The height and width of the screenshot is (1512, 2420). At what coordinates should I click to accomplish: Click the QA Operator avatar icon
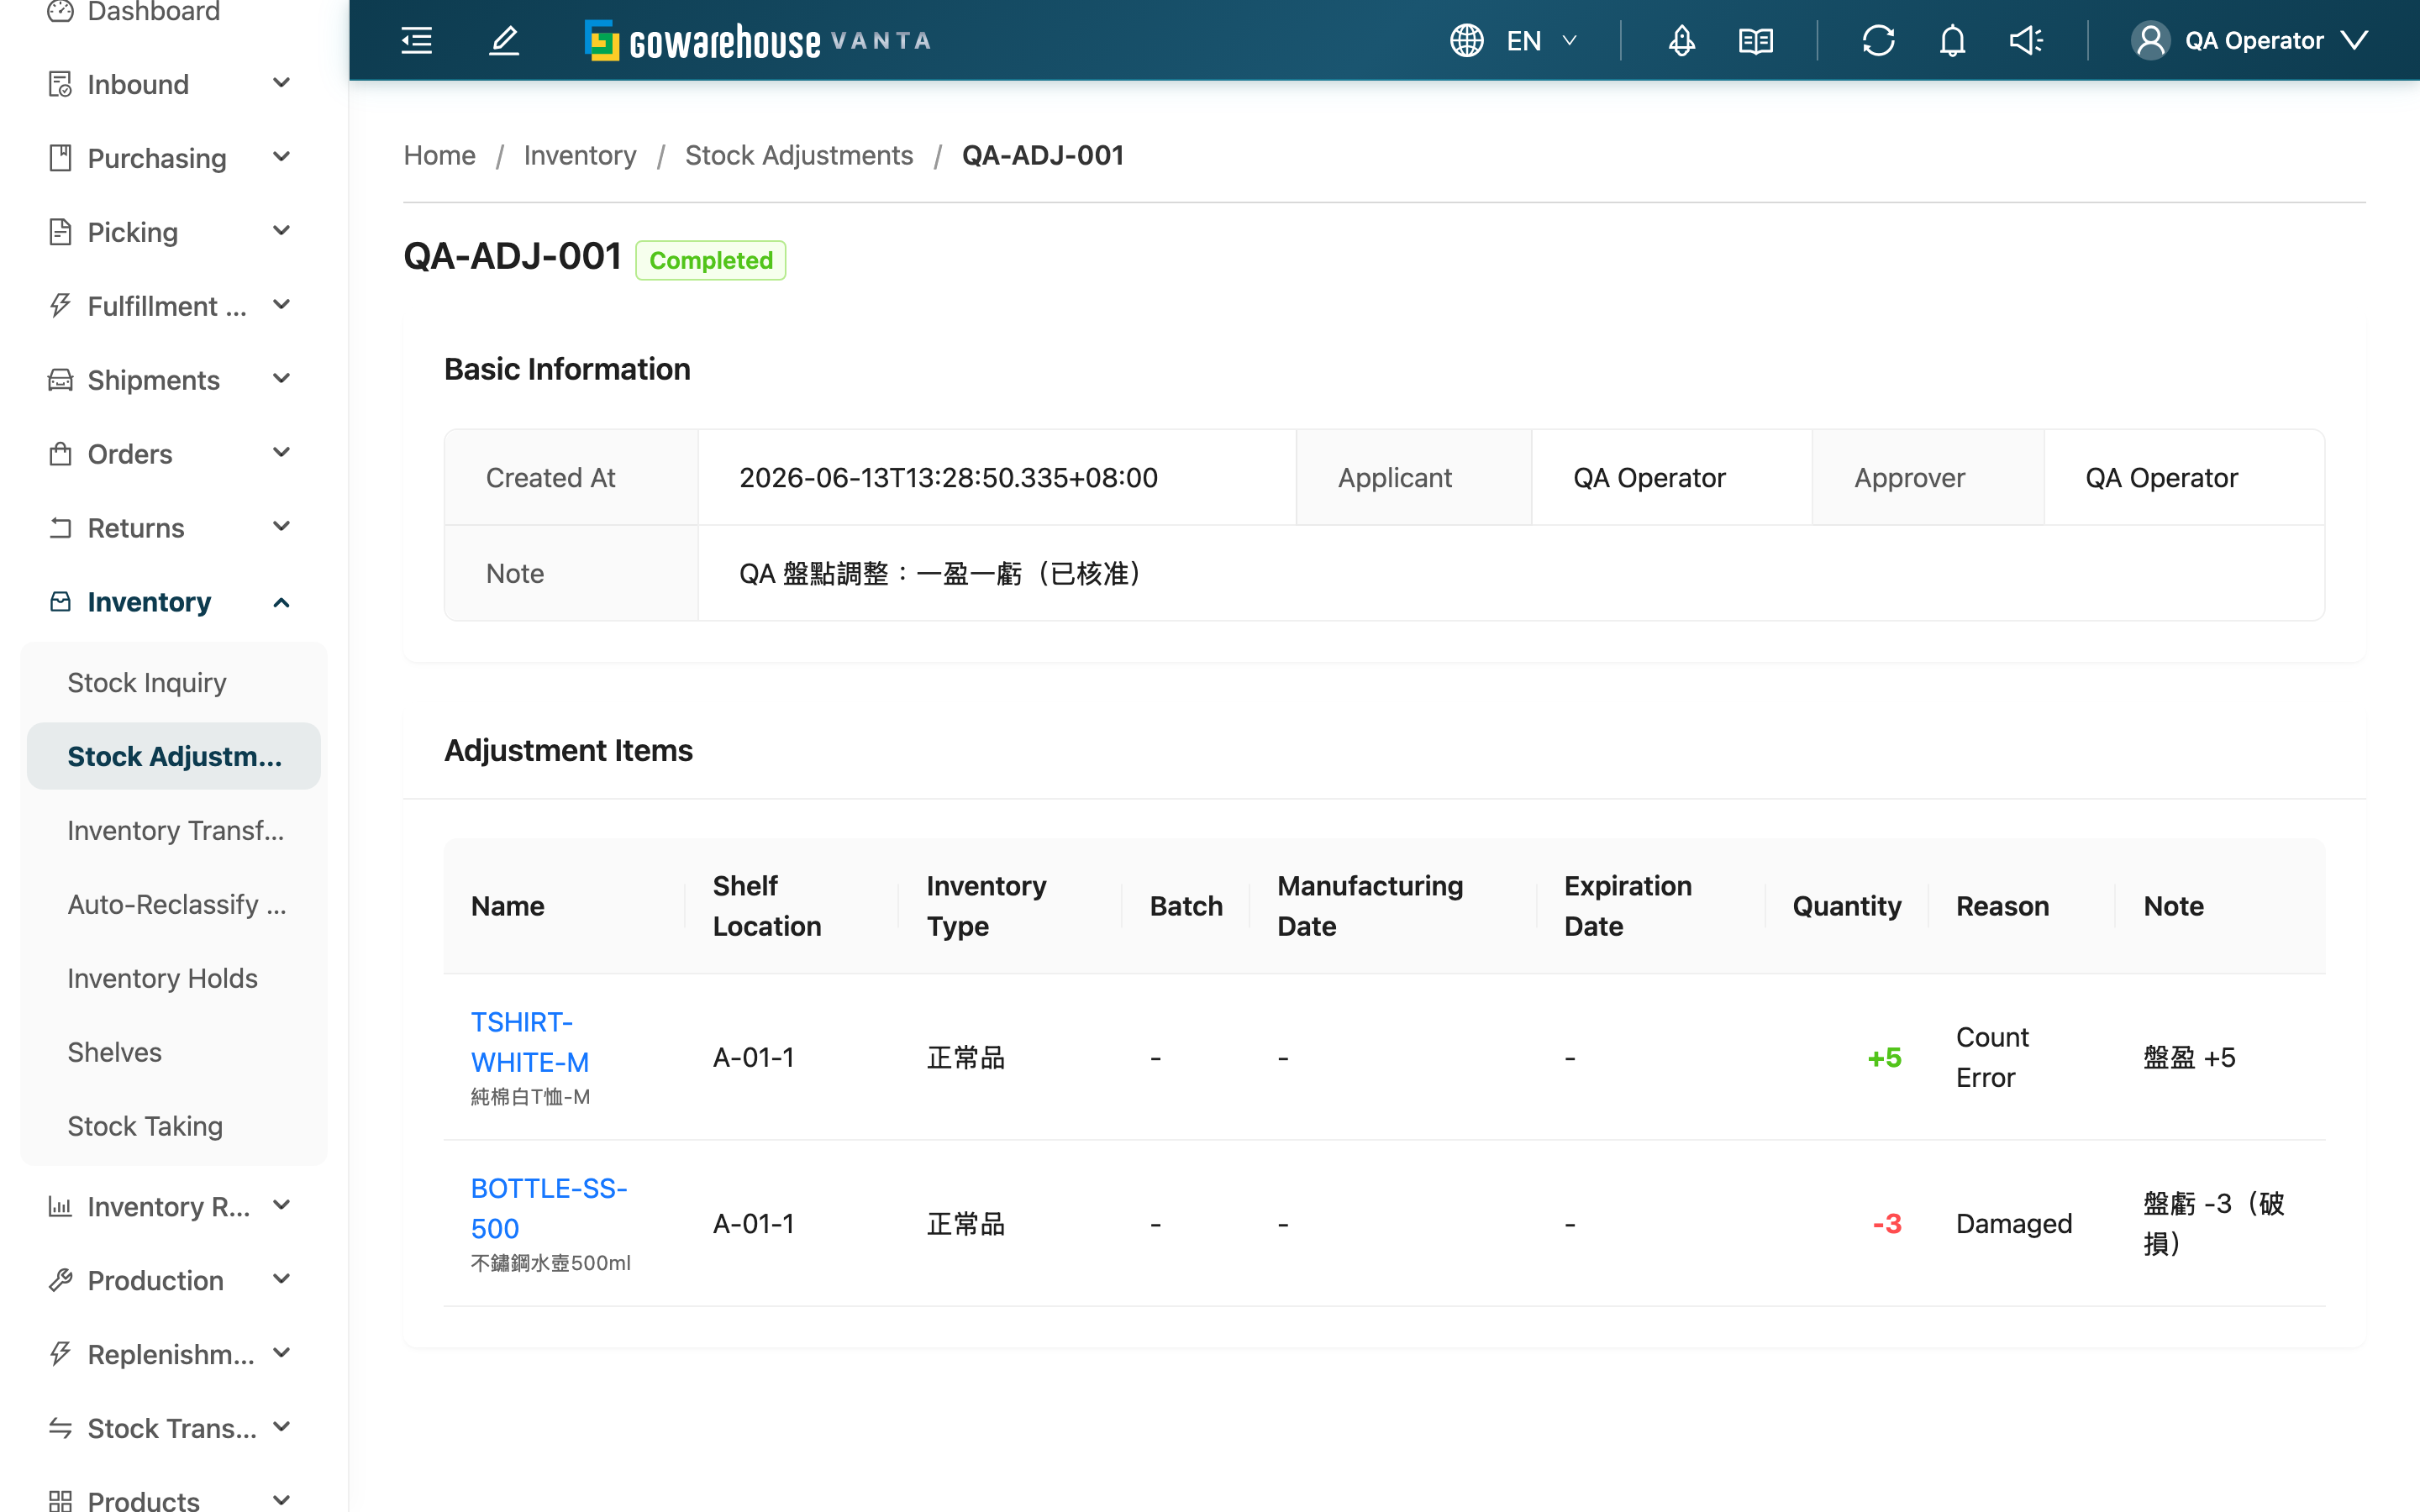[2151, 41]
